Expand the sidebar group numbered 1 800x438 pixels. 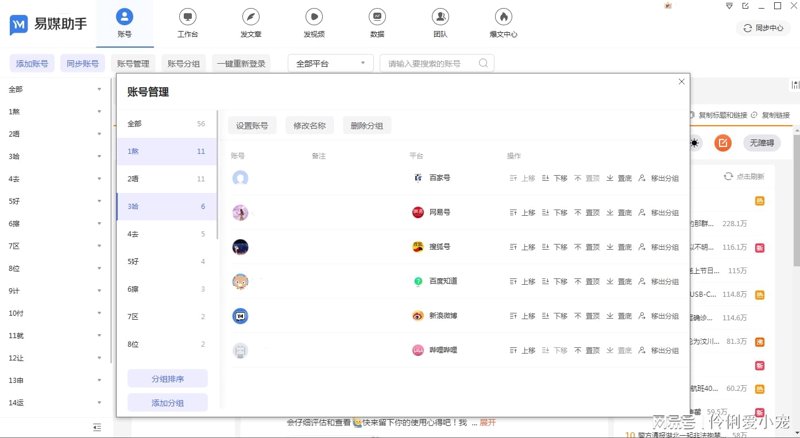(99, 112)
